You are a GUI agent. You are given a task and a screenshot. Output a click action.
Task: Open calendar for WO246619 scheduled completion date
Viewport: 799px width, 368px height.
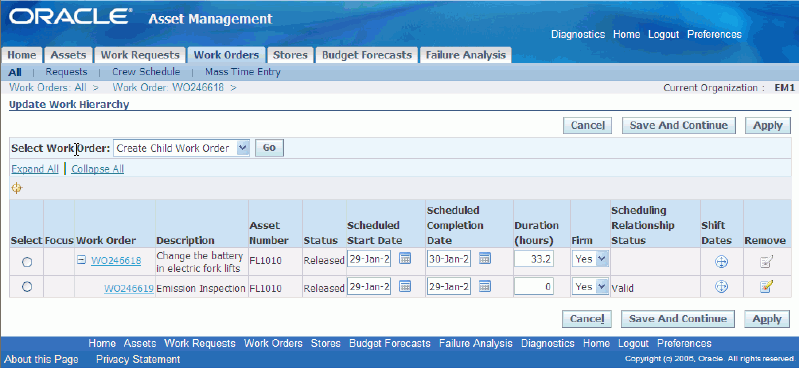click(485, 286)
